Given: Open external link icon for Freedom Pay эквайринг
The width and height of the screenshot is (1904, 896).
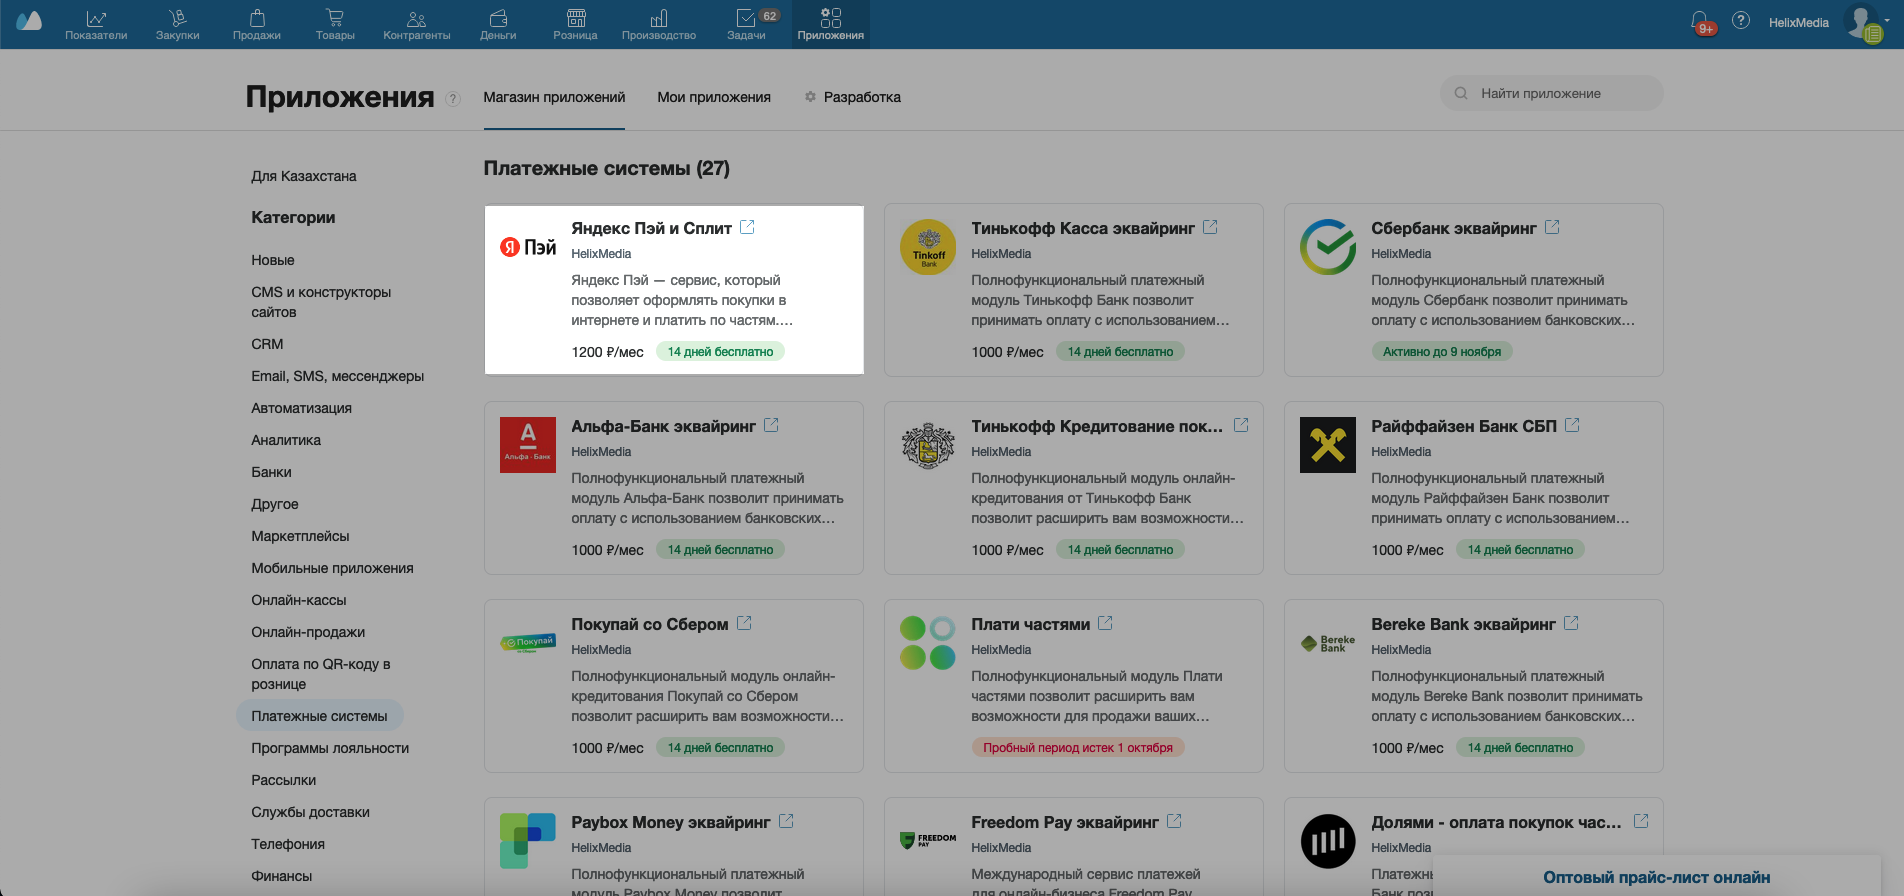Looking at the screenshot, I should coord(1174,821).
